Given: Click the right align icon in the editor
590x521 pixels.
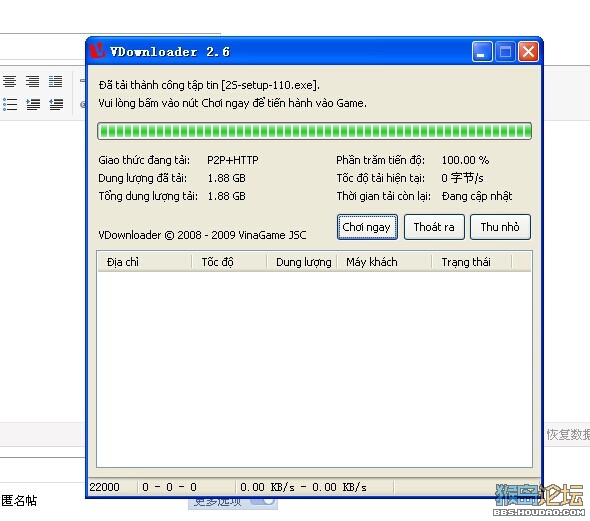Looking at the screenshot, I should (33, 81).
